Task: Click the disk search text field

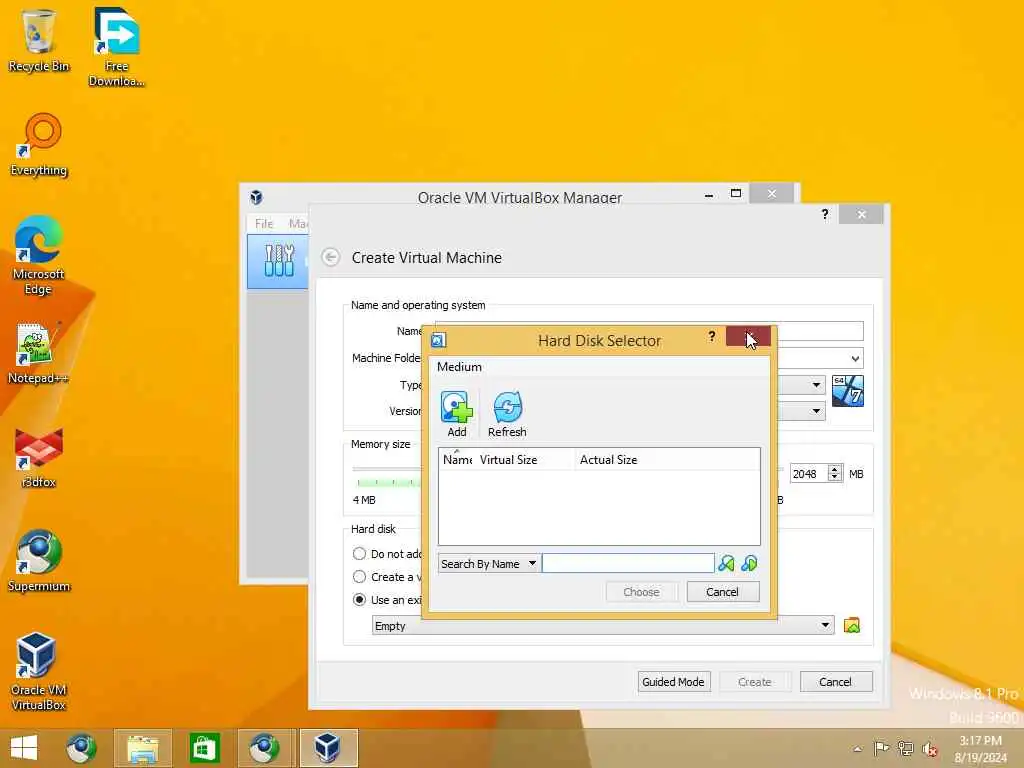Action: click(628, 564)
